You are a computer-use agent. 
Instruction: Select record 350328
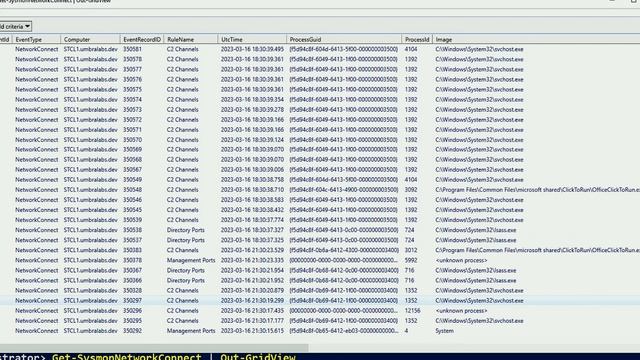(132, 291)
